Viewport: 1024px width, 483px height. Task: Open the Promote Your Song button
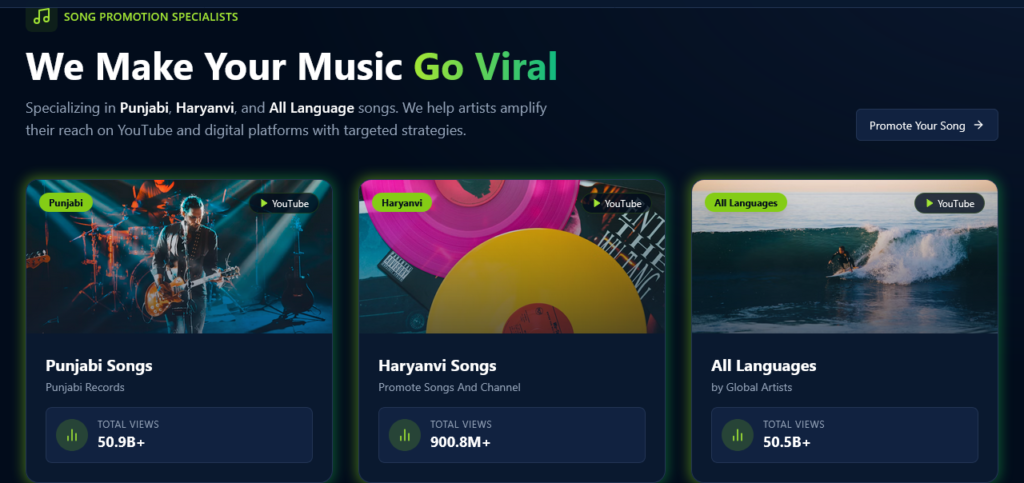coord(927,125)
